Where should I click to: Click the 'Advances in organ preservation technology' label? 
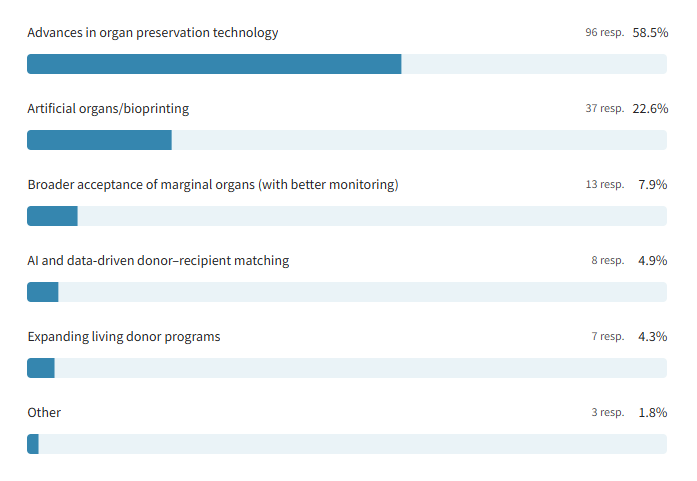coord(153,33)
